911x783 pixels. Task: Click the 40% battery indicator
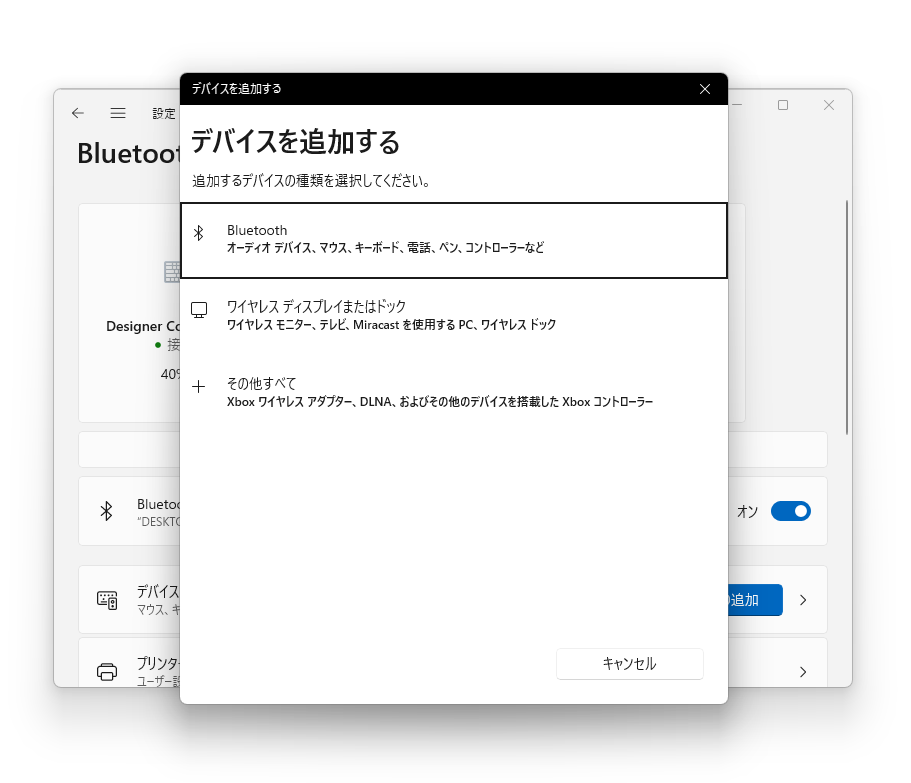(x=171, y=374)
